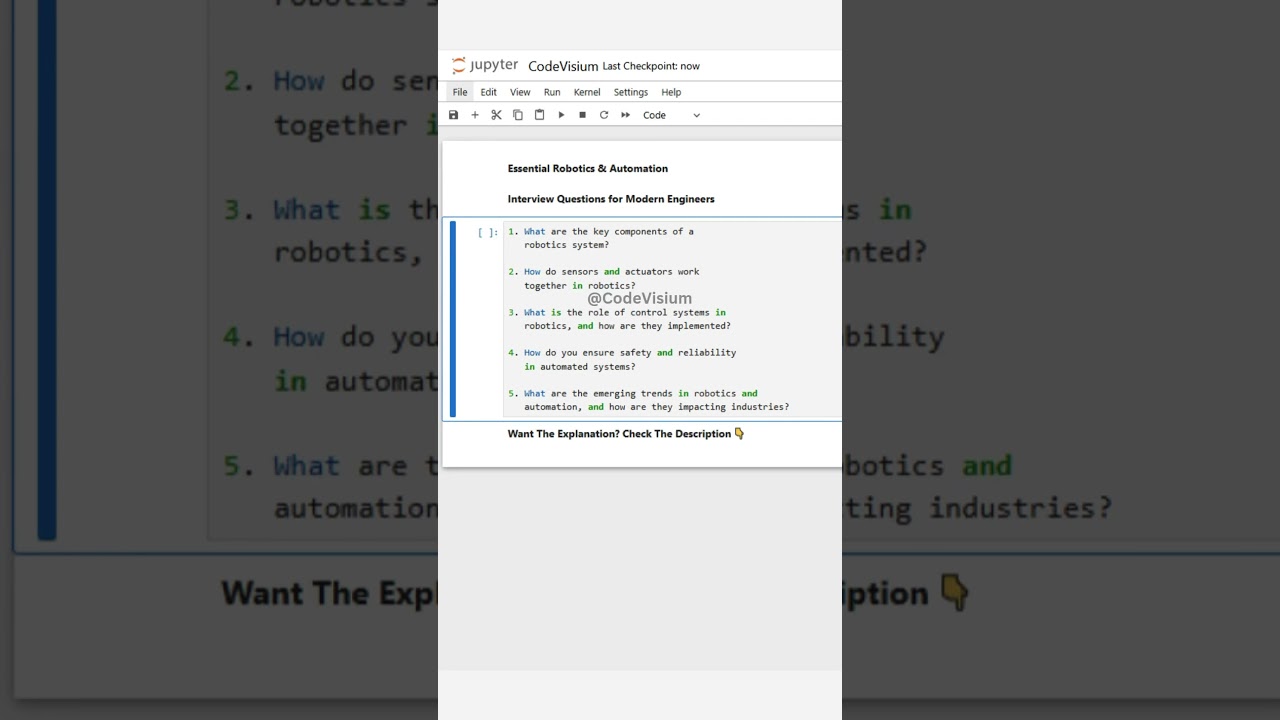Click the Jupyter logo

click(x=485, y=66)
